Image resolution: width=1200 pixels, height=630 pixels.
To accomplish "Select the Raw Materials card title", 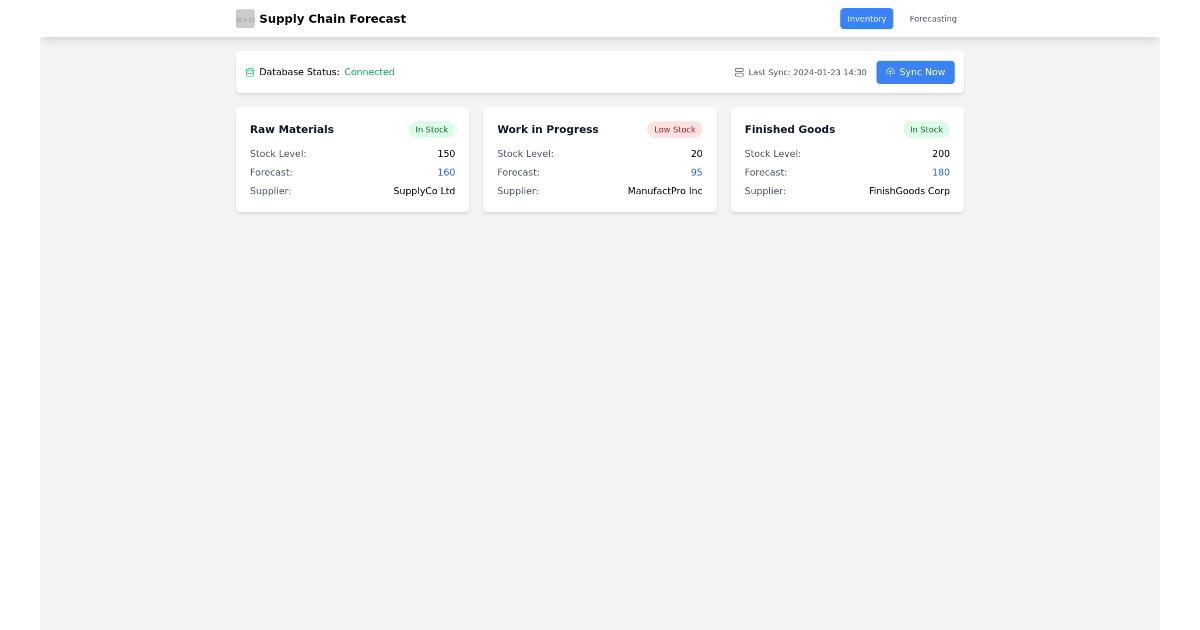I will [292, 129].
